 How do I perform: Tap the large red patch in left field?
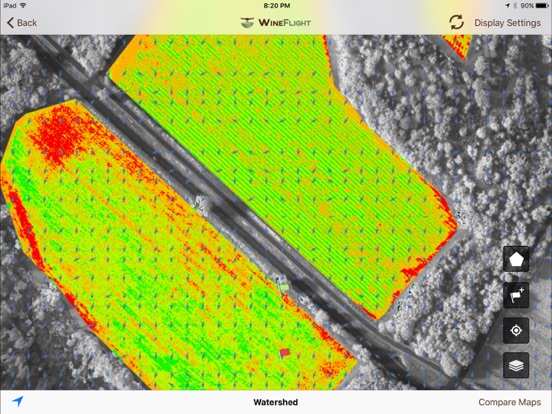[58, 136]
